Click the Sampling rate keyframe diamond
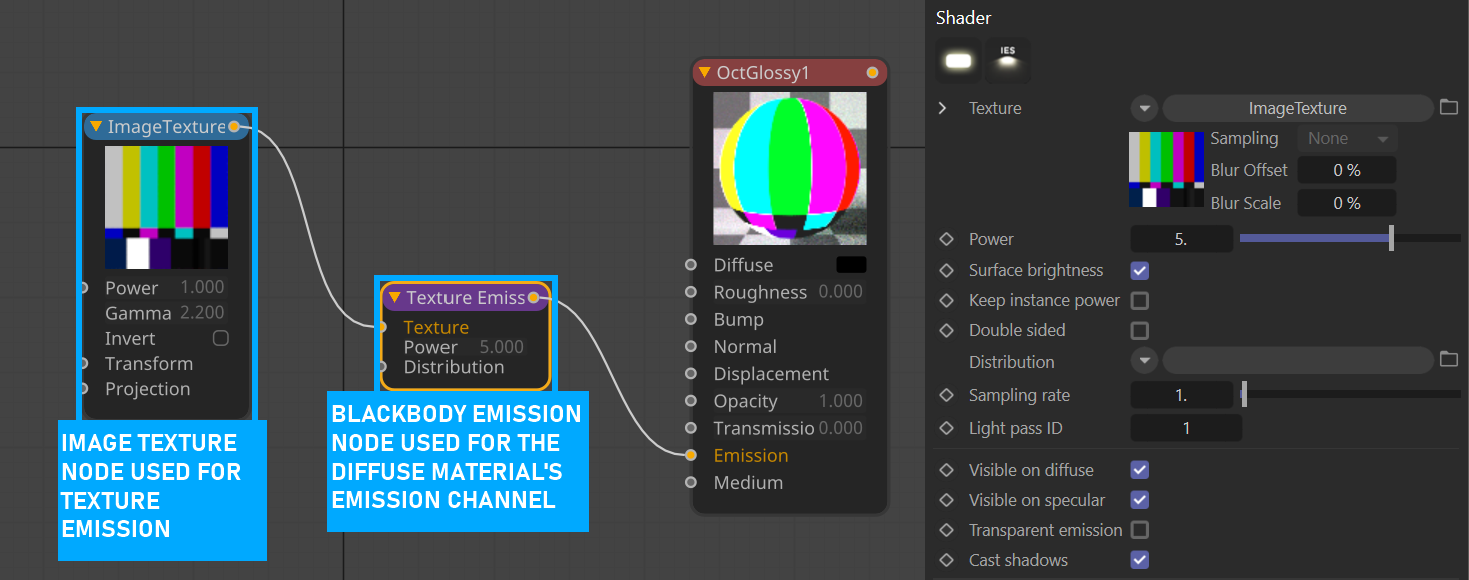 click(x=946, y=395)
